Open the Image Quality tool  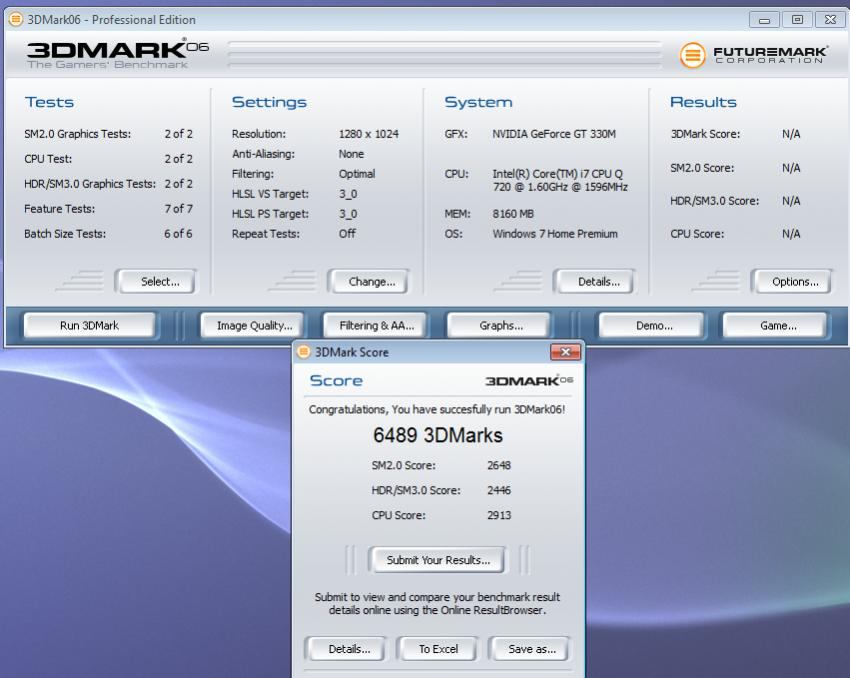point(252,325)
